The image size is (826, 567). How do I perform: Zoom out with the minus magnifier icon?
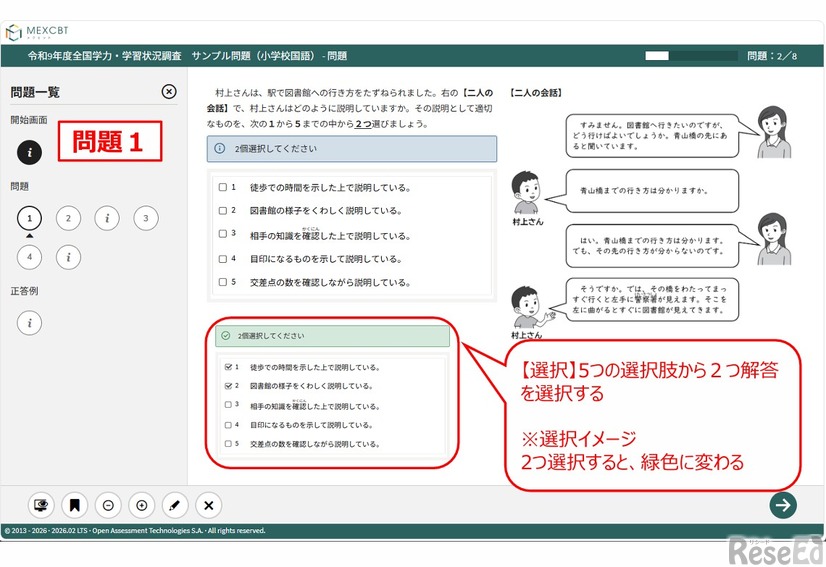pos(108,505)
